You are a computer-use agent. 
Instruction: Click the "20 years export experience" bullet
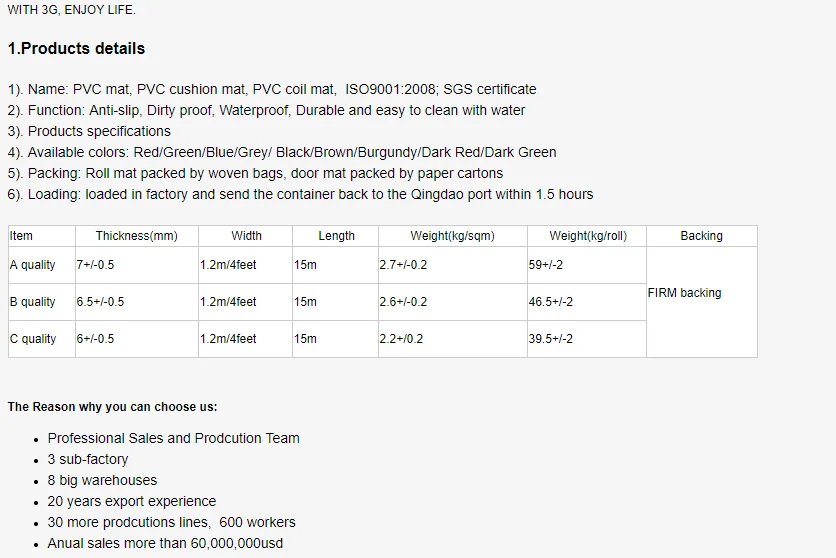[132, 501]
